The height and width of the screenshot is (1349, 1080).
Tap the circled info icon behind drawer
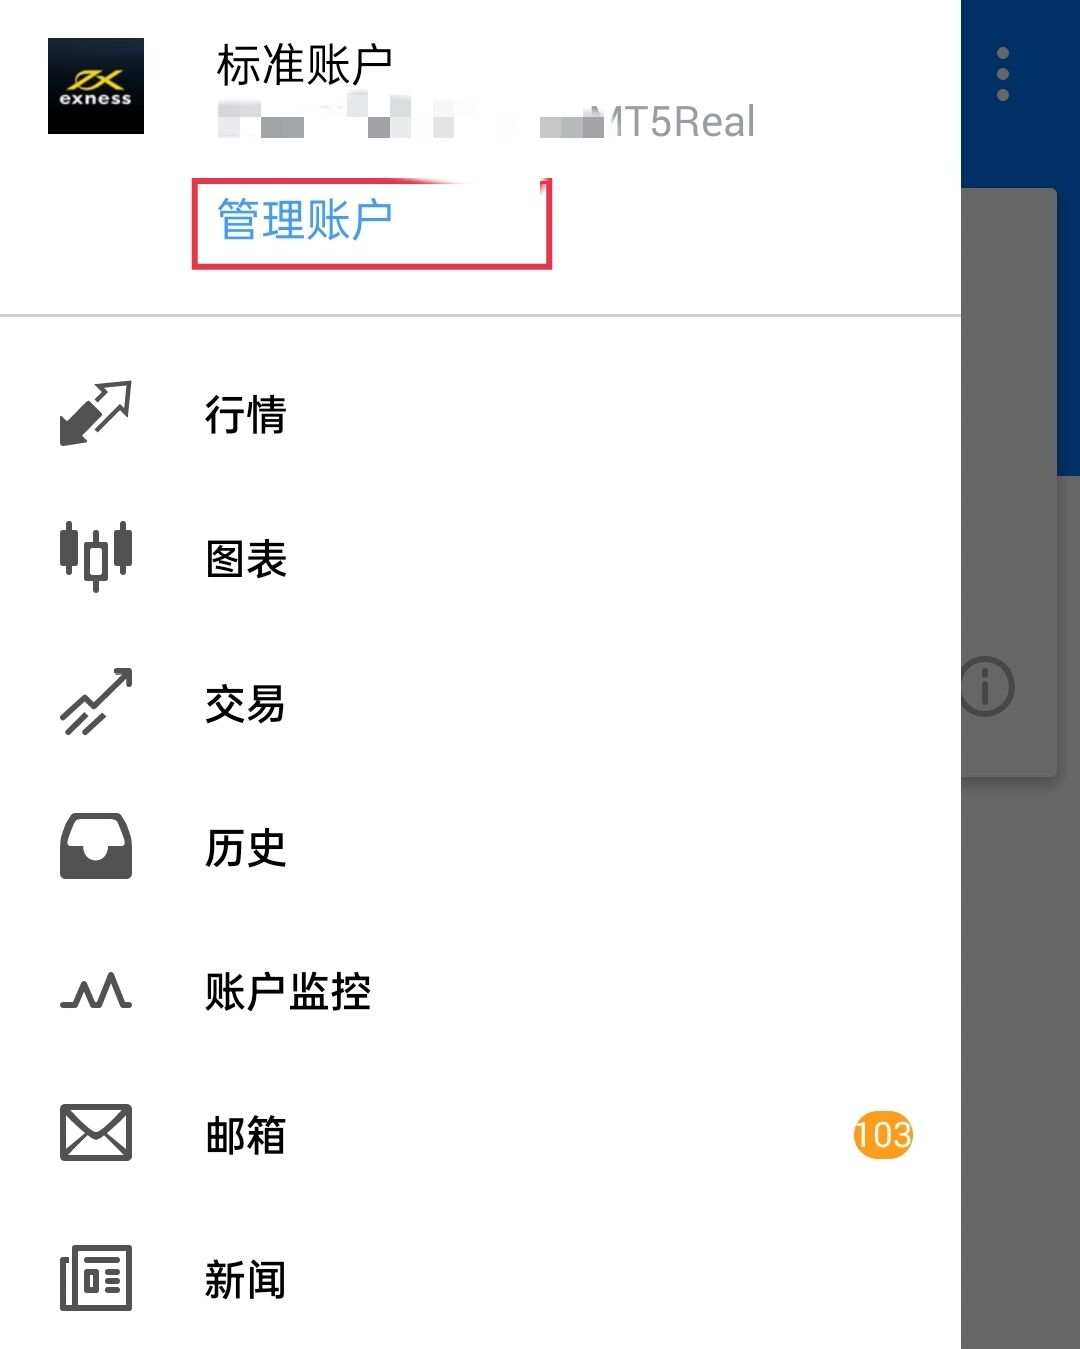[x=988, y=687]
